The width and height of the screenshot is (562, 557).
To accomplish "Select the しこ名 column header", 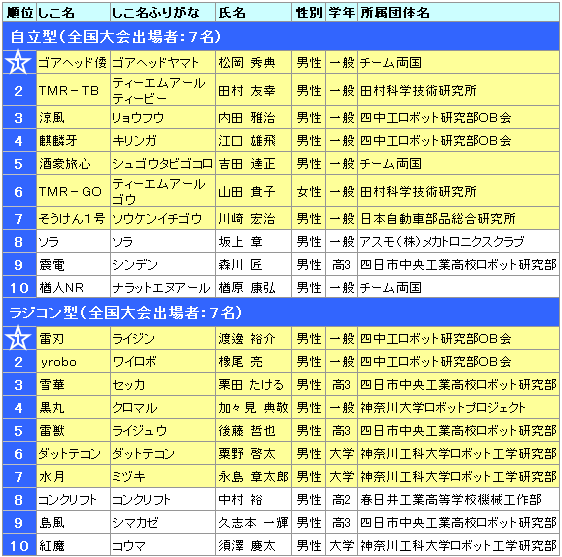I will point(73,13).
